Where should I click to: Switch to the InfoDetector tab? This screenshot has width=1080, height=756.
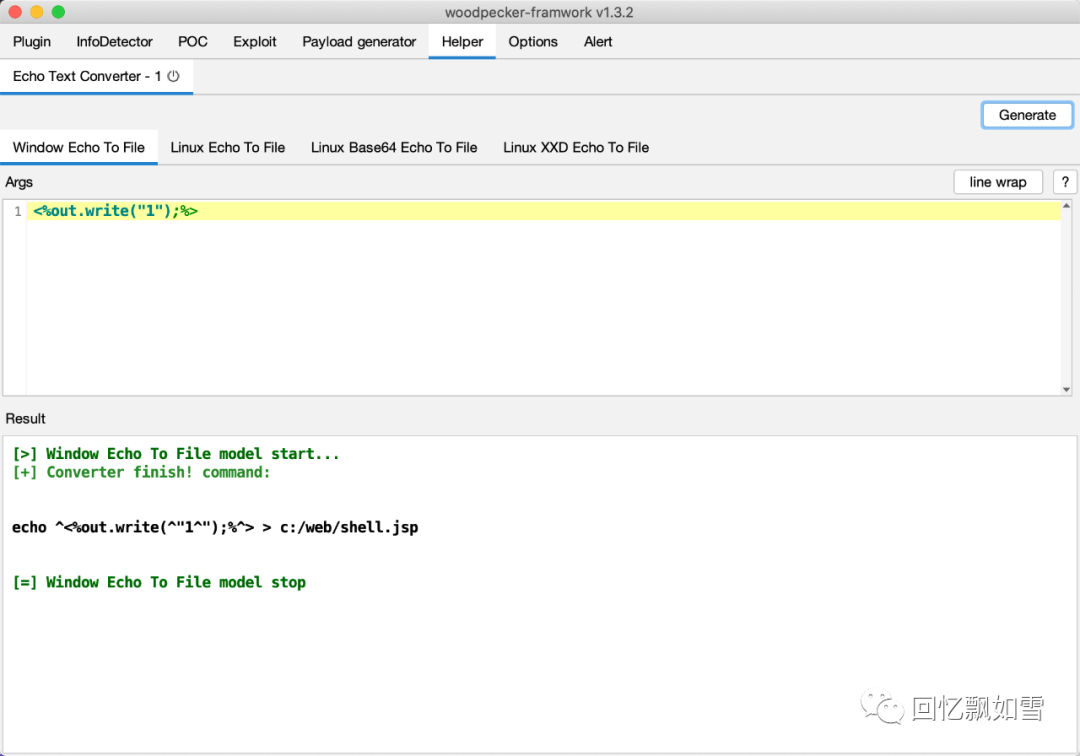pyautogui.click(x=115, y=42)
